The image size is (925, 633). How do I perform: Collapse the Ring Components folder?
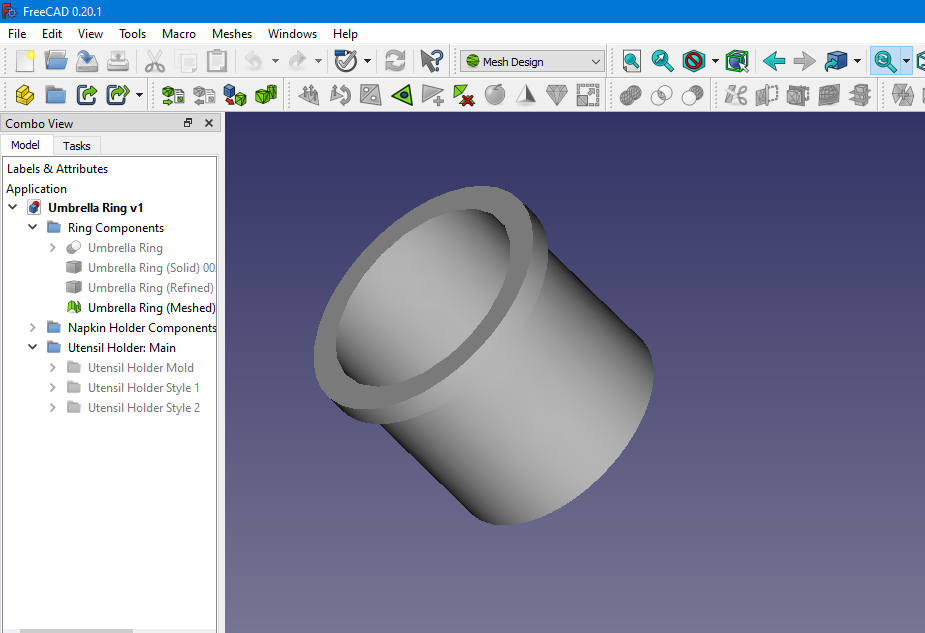(33, 228)
